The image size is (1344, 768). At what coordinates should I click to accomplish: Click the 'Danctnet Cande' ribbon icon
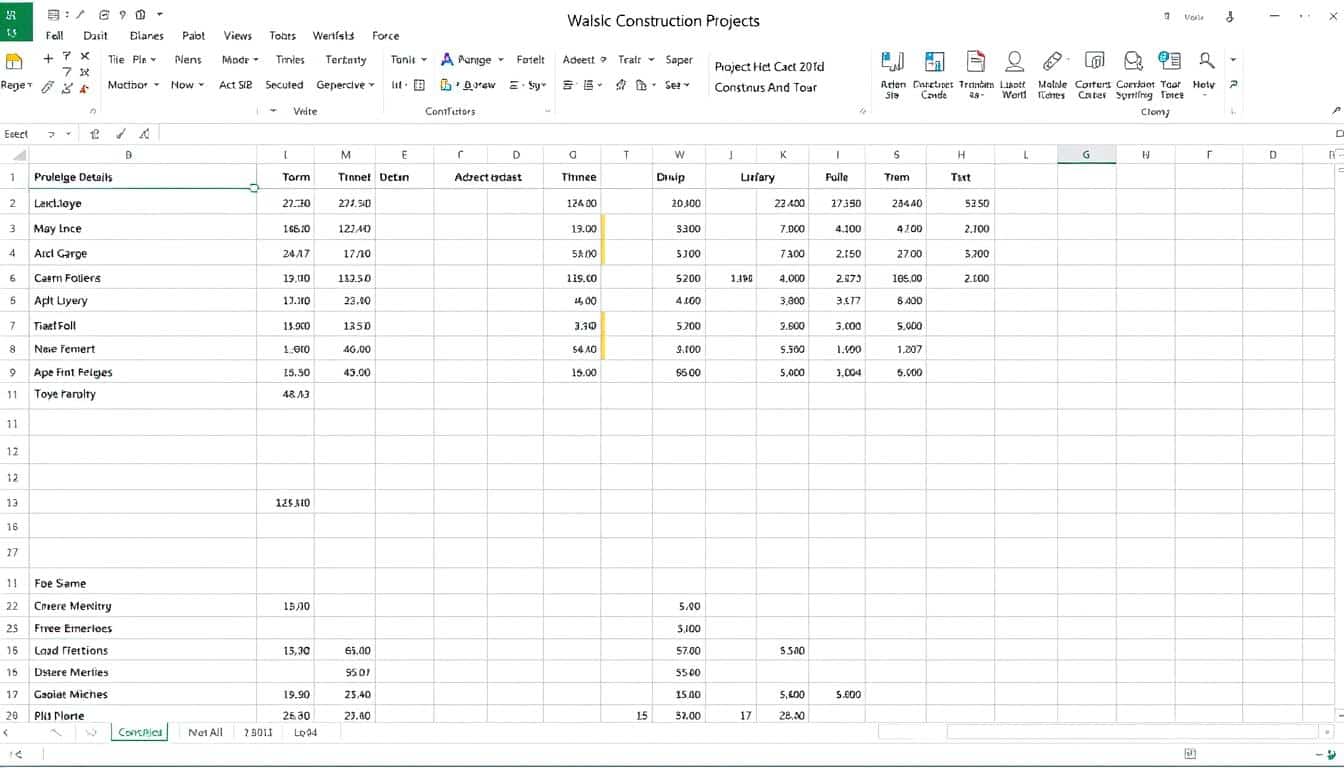[x=934, y=63]
